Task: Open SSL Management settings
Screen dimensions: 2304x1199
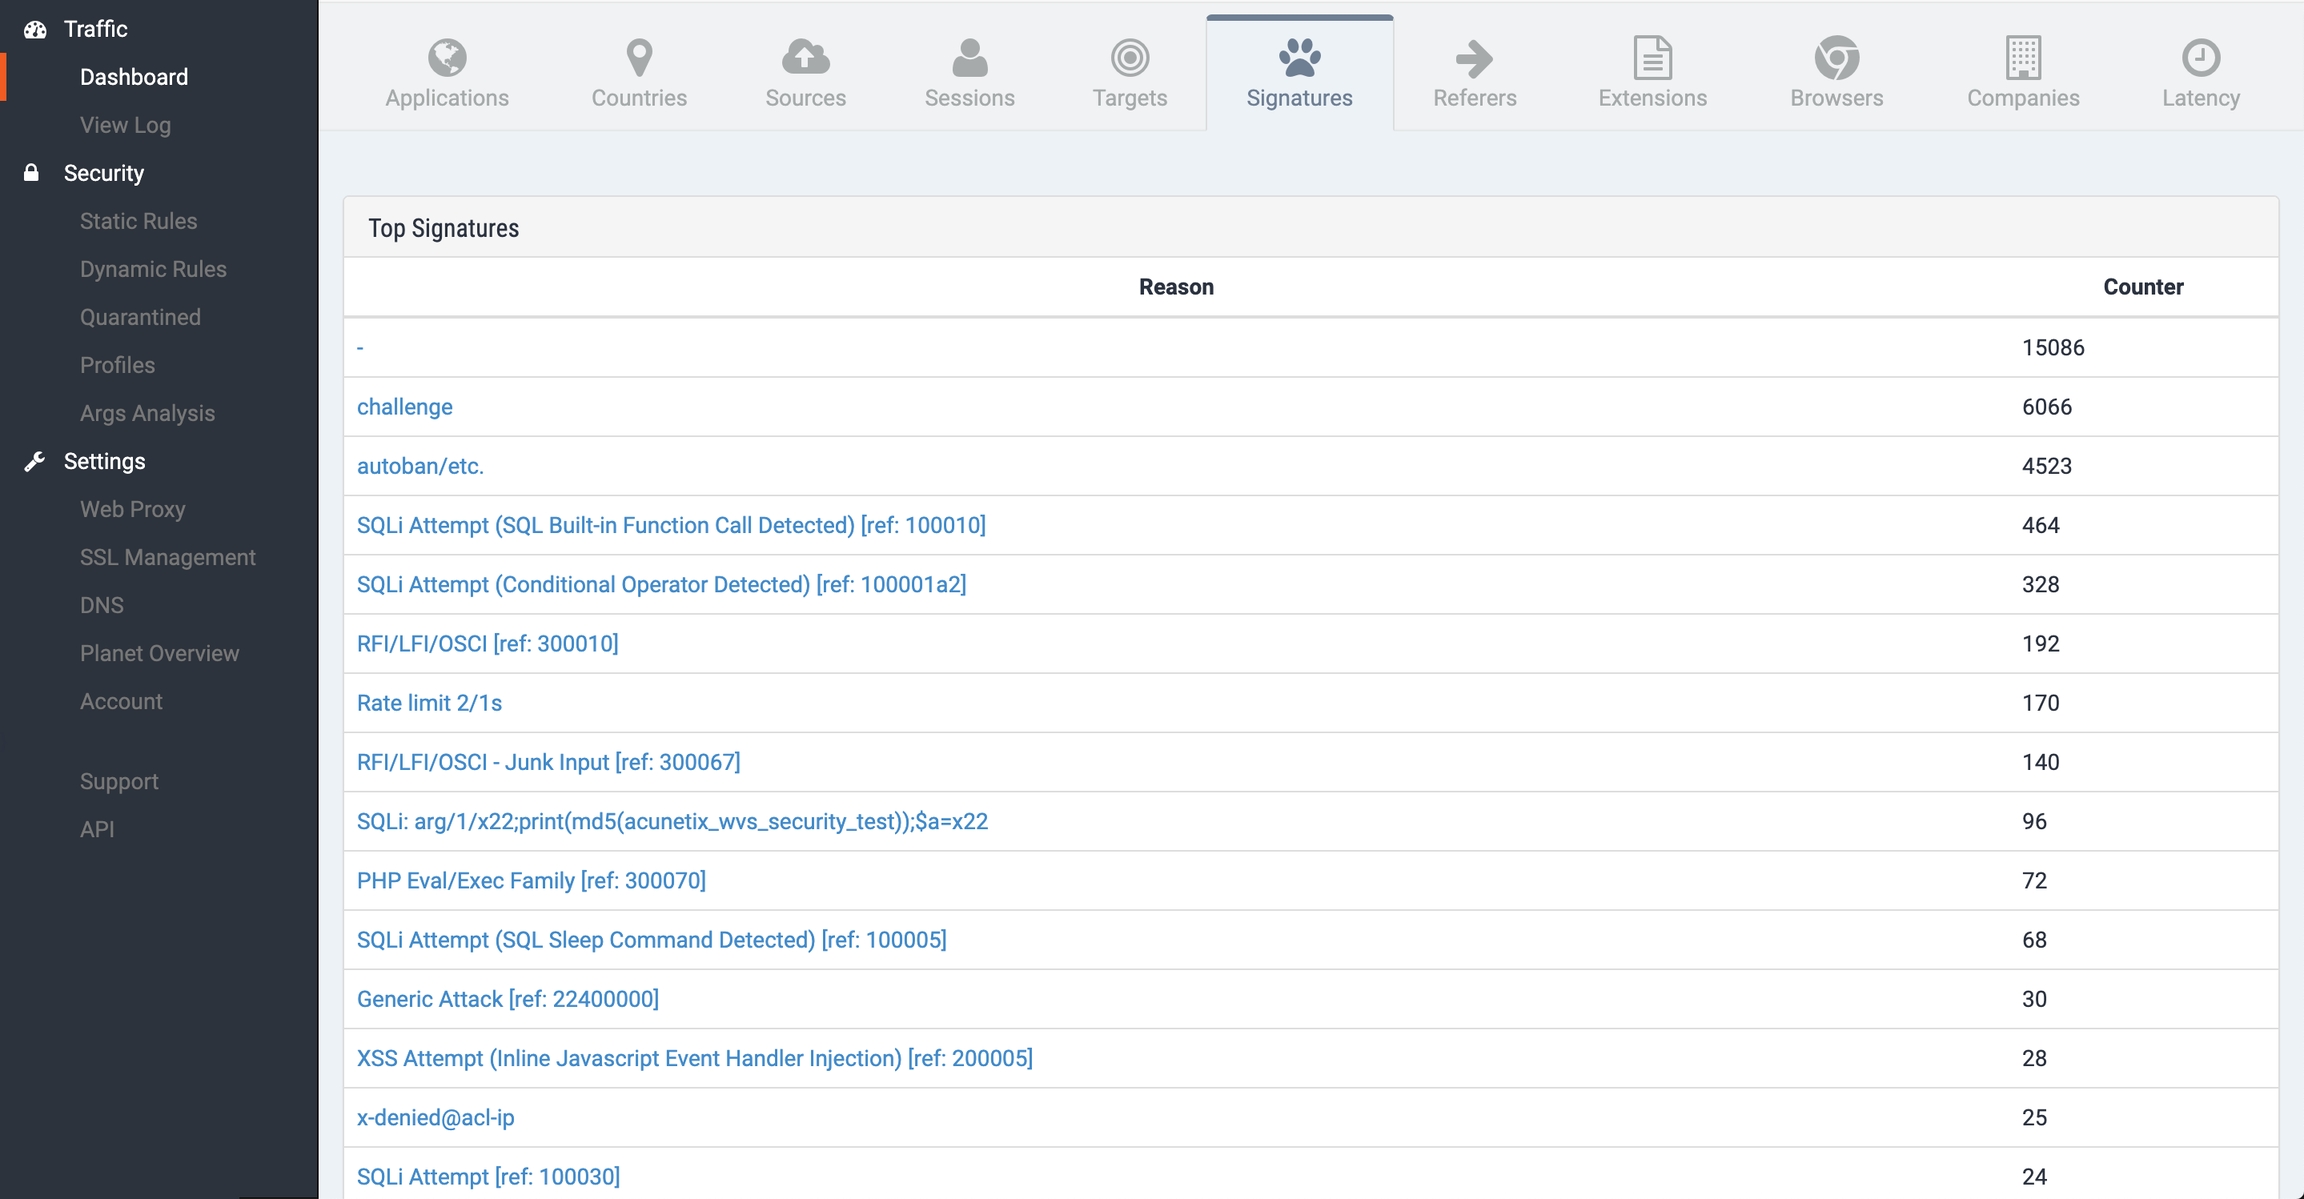Action: pyautogui.click(x=167, y=557)
